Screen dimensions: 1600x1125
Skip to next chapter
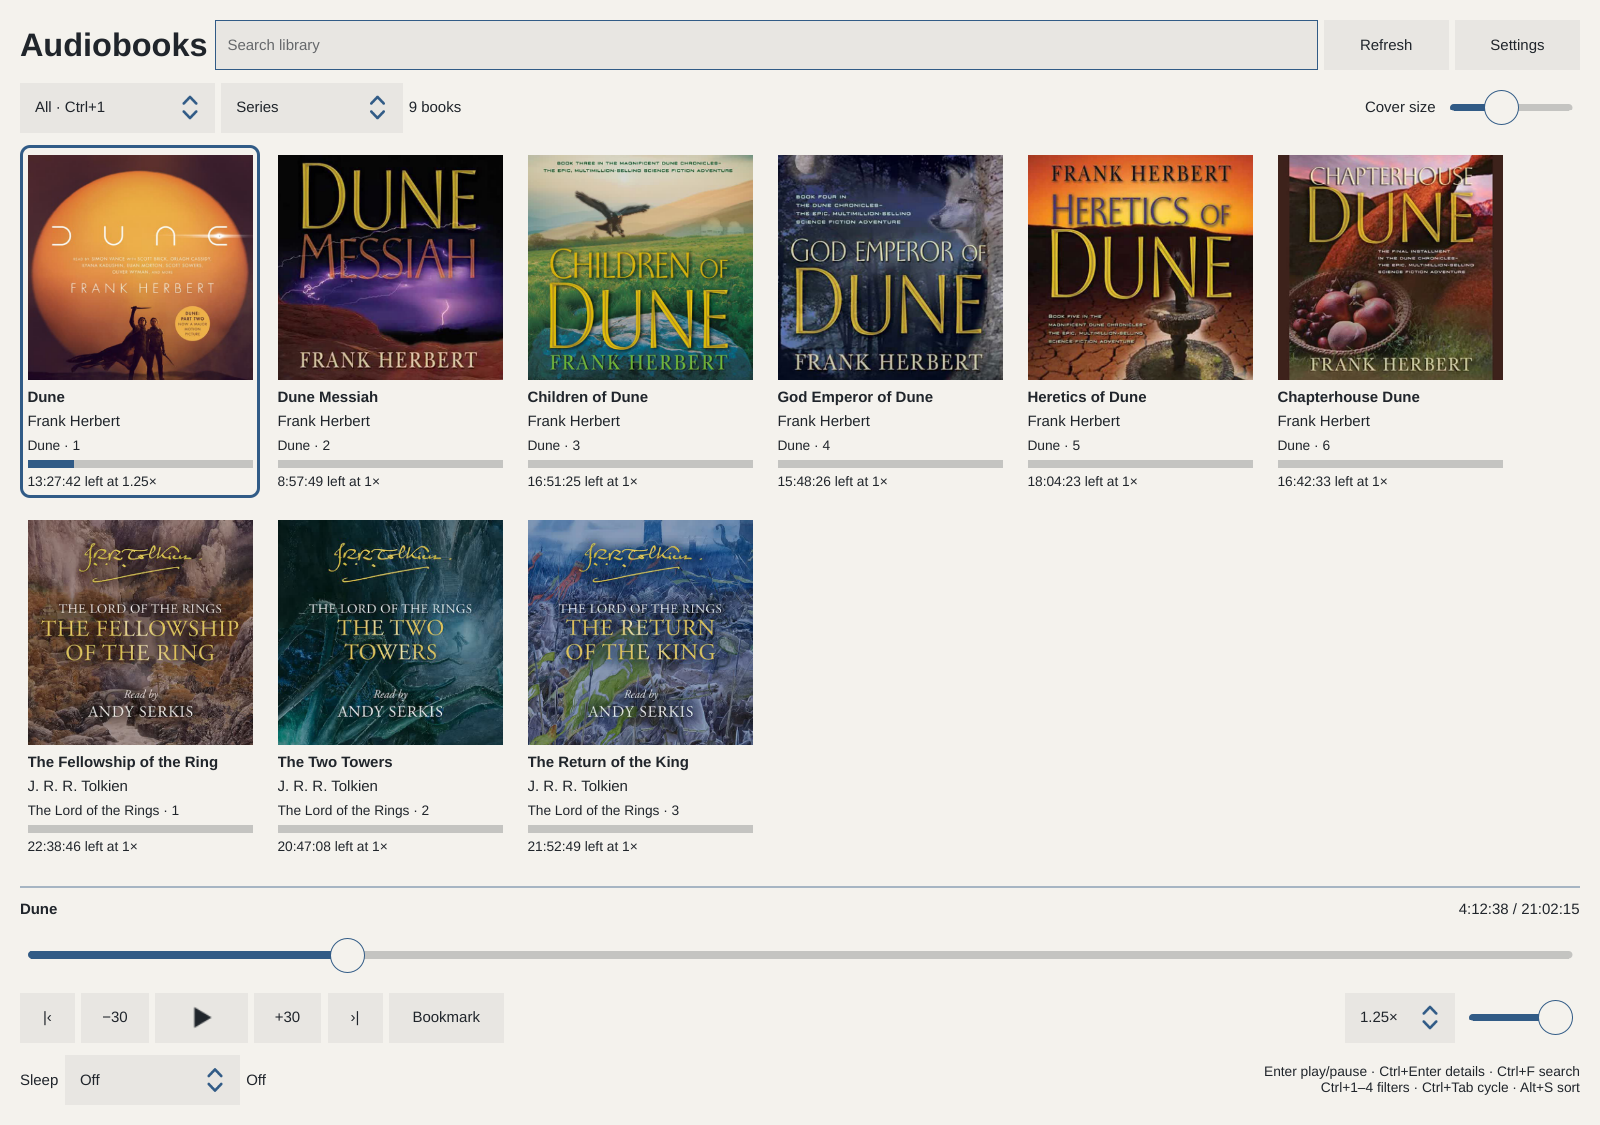click(x=355, y=1017)
